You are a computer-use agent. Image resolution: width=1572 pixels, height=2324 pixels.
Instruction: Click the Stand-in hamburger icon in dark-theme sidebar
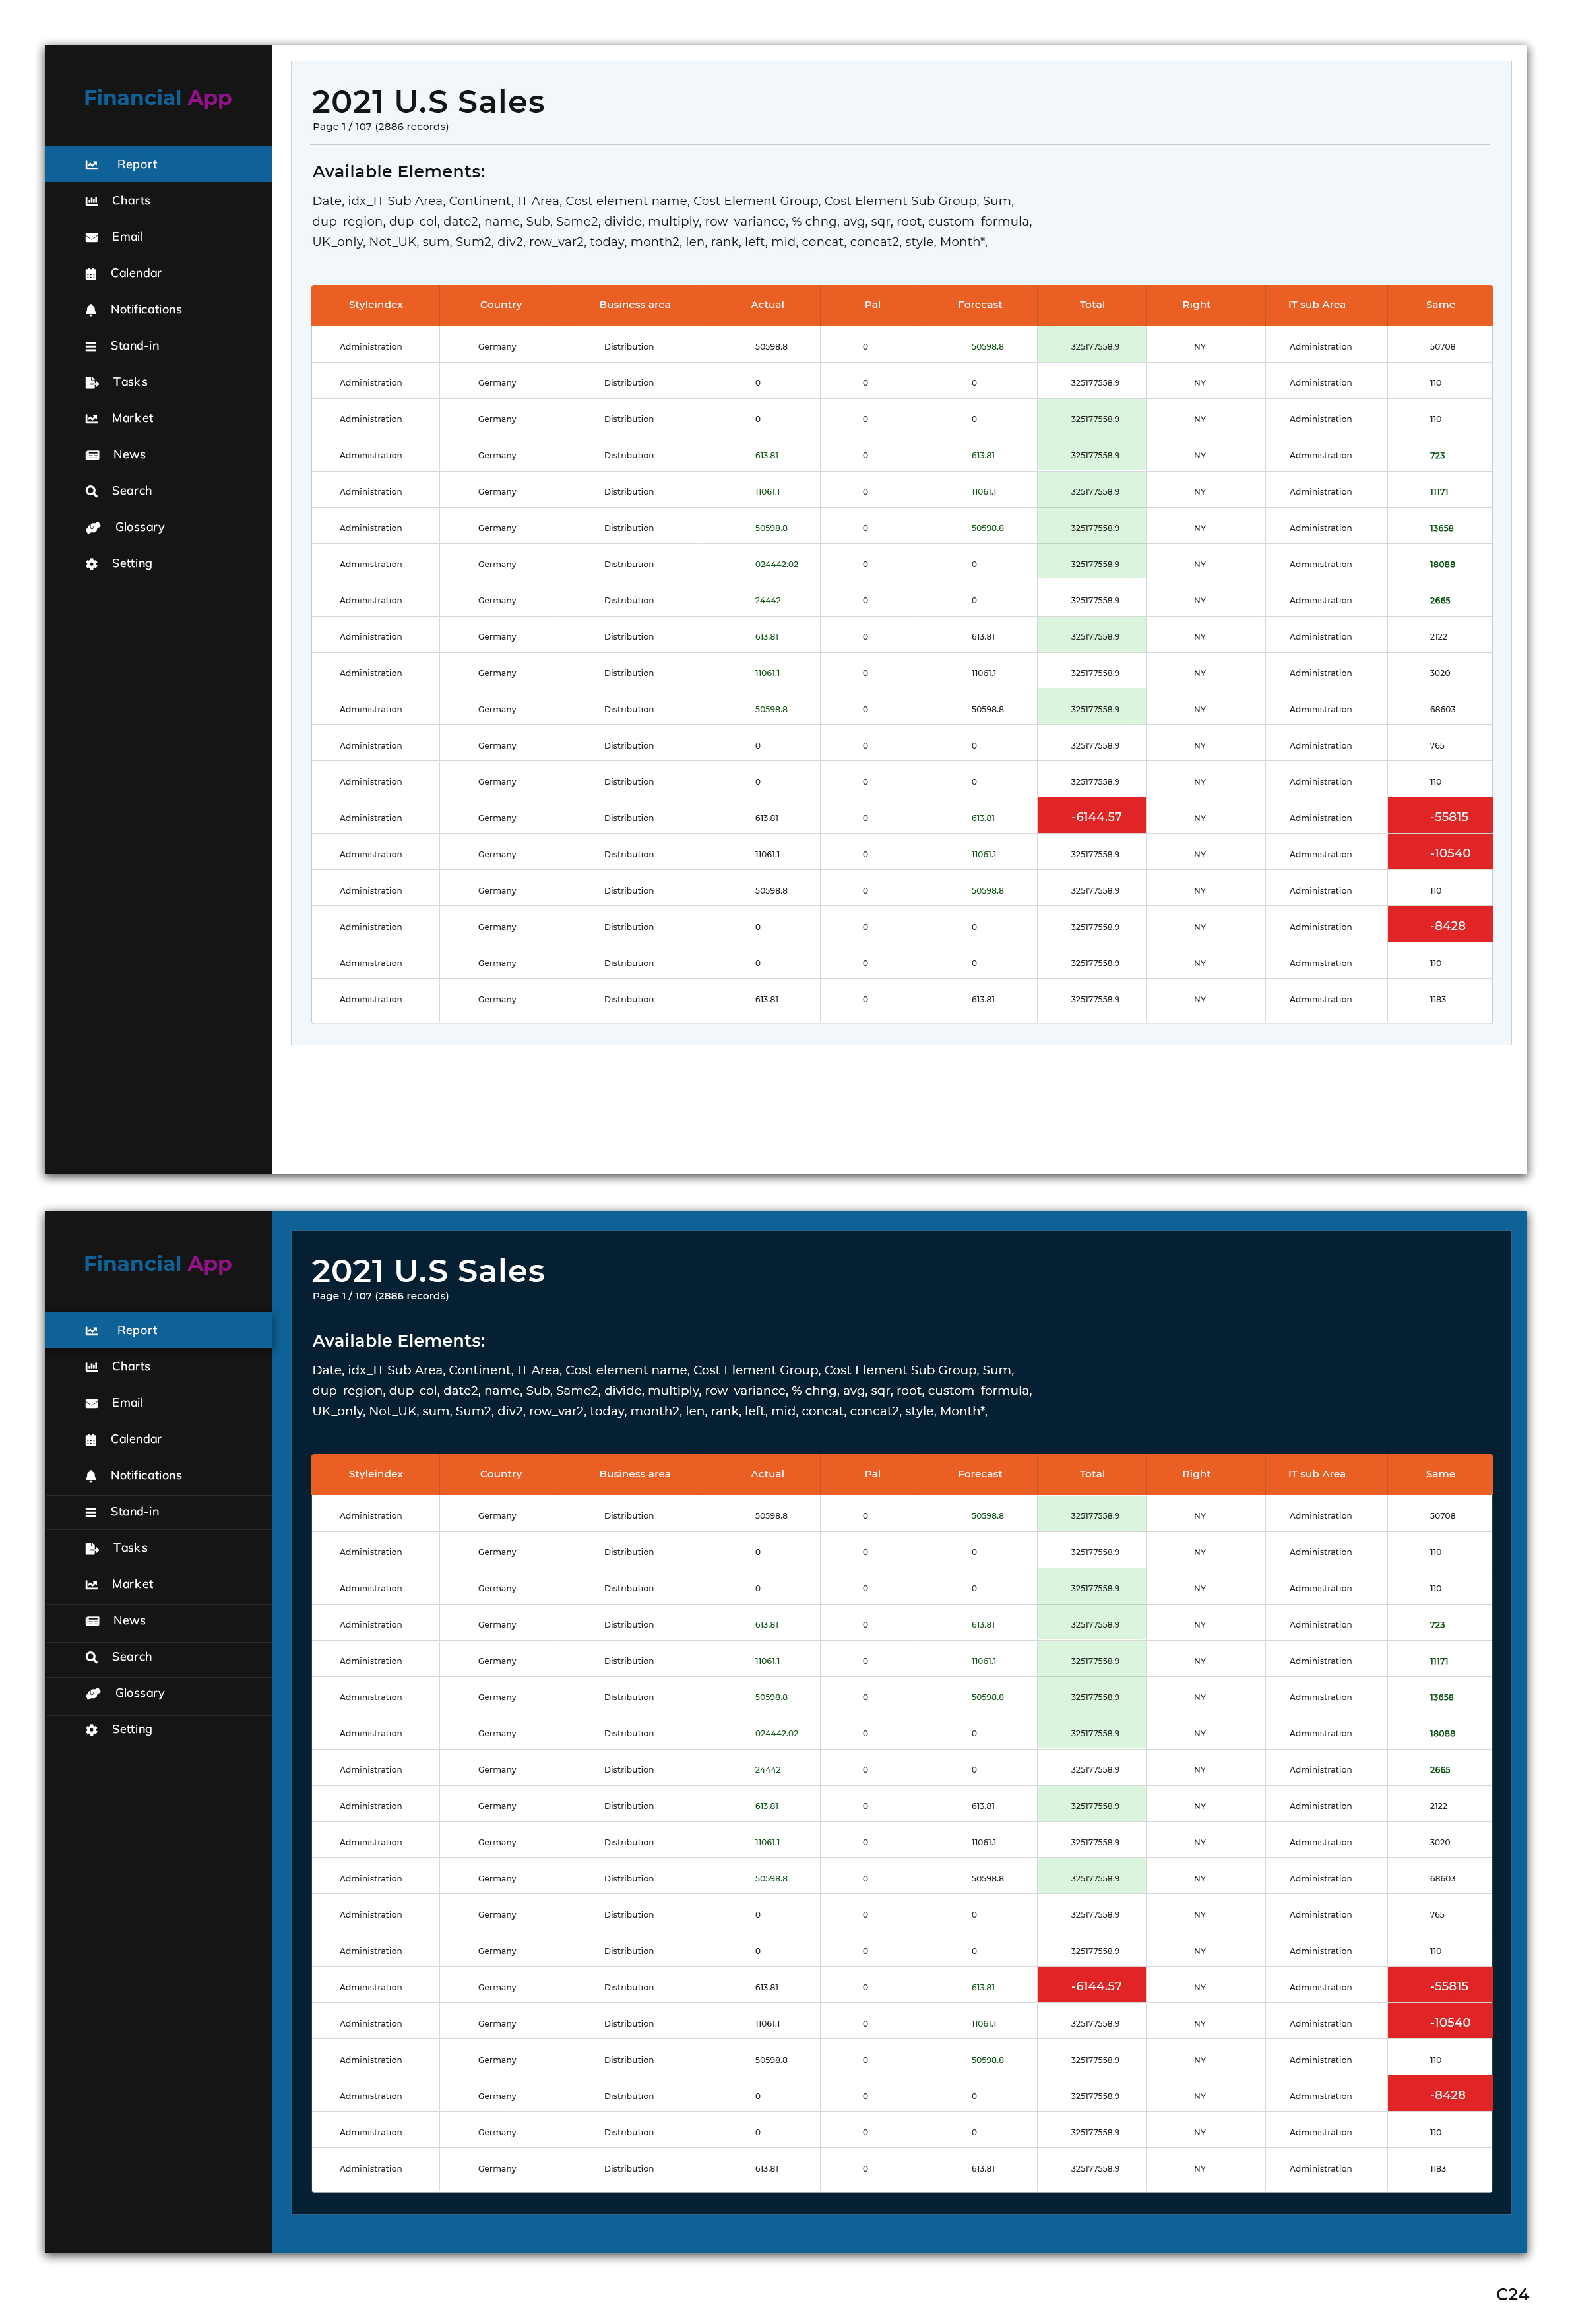tap(91, 1512)
